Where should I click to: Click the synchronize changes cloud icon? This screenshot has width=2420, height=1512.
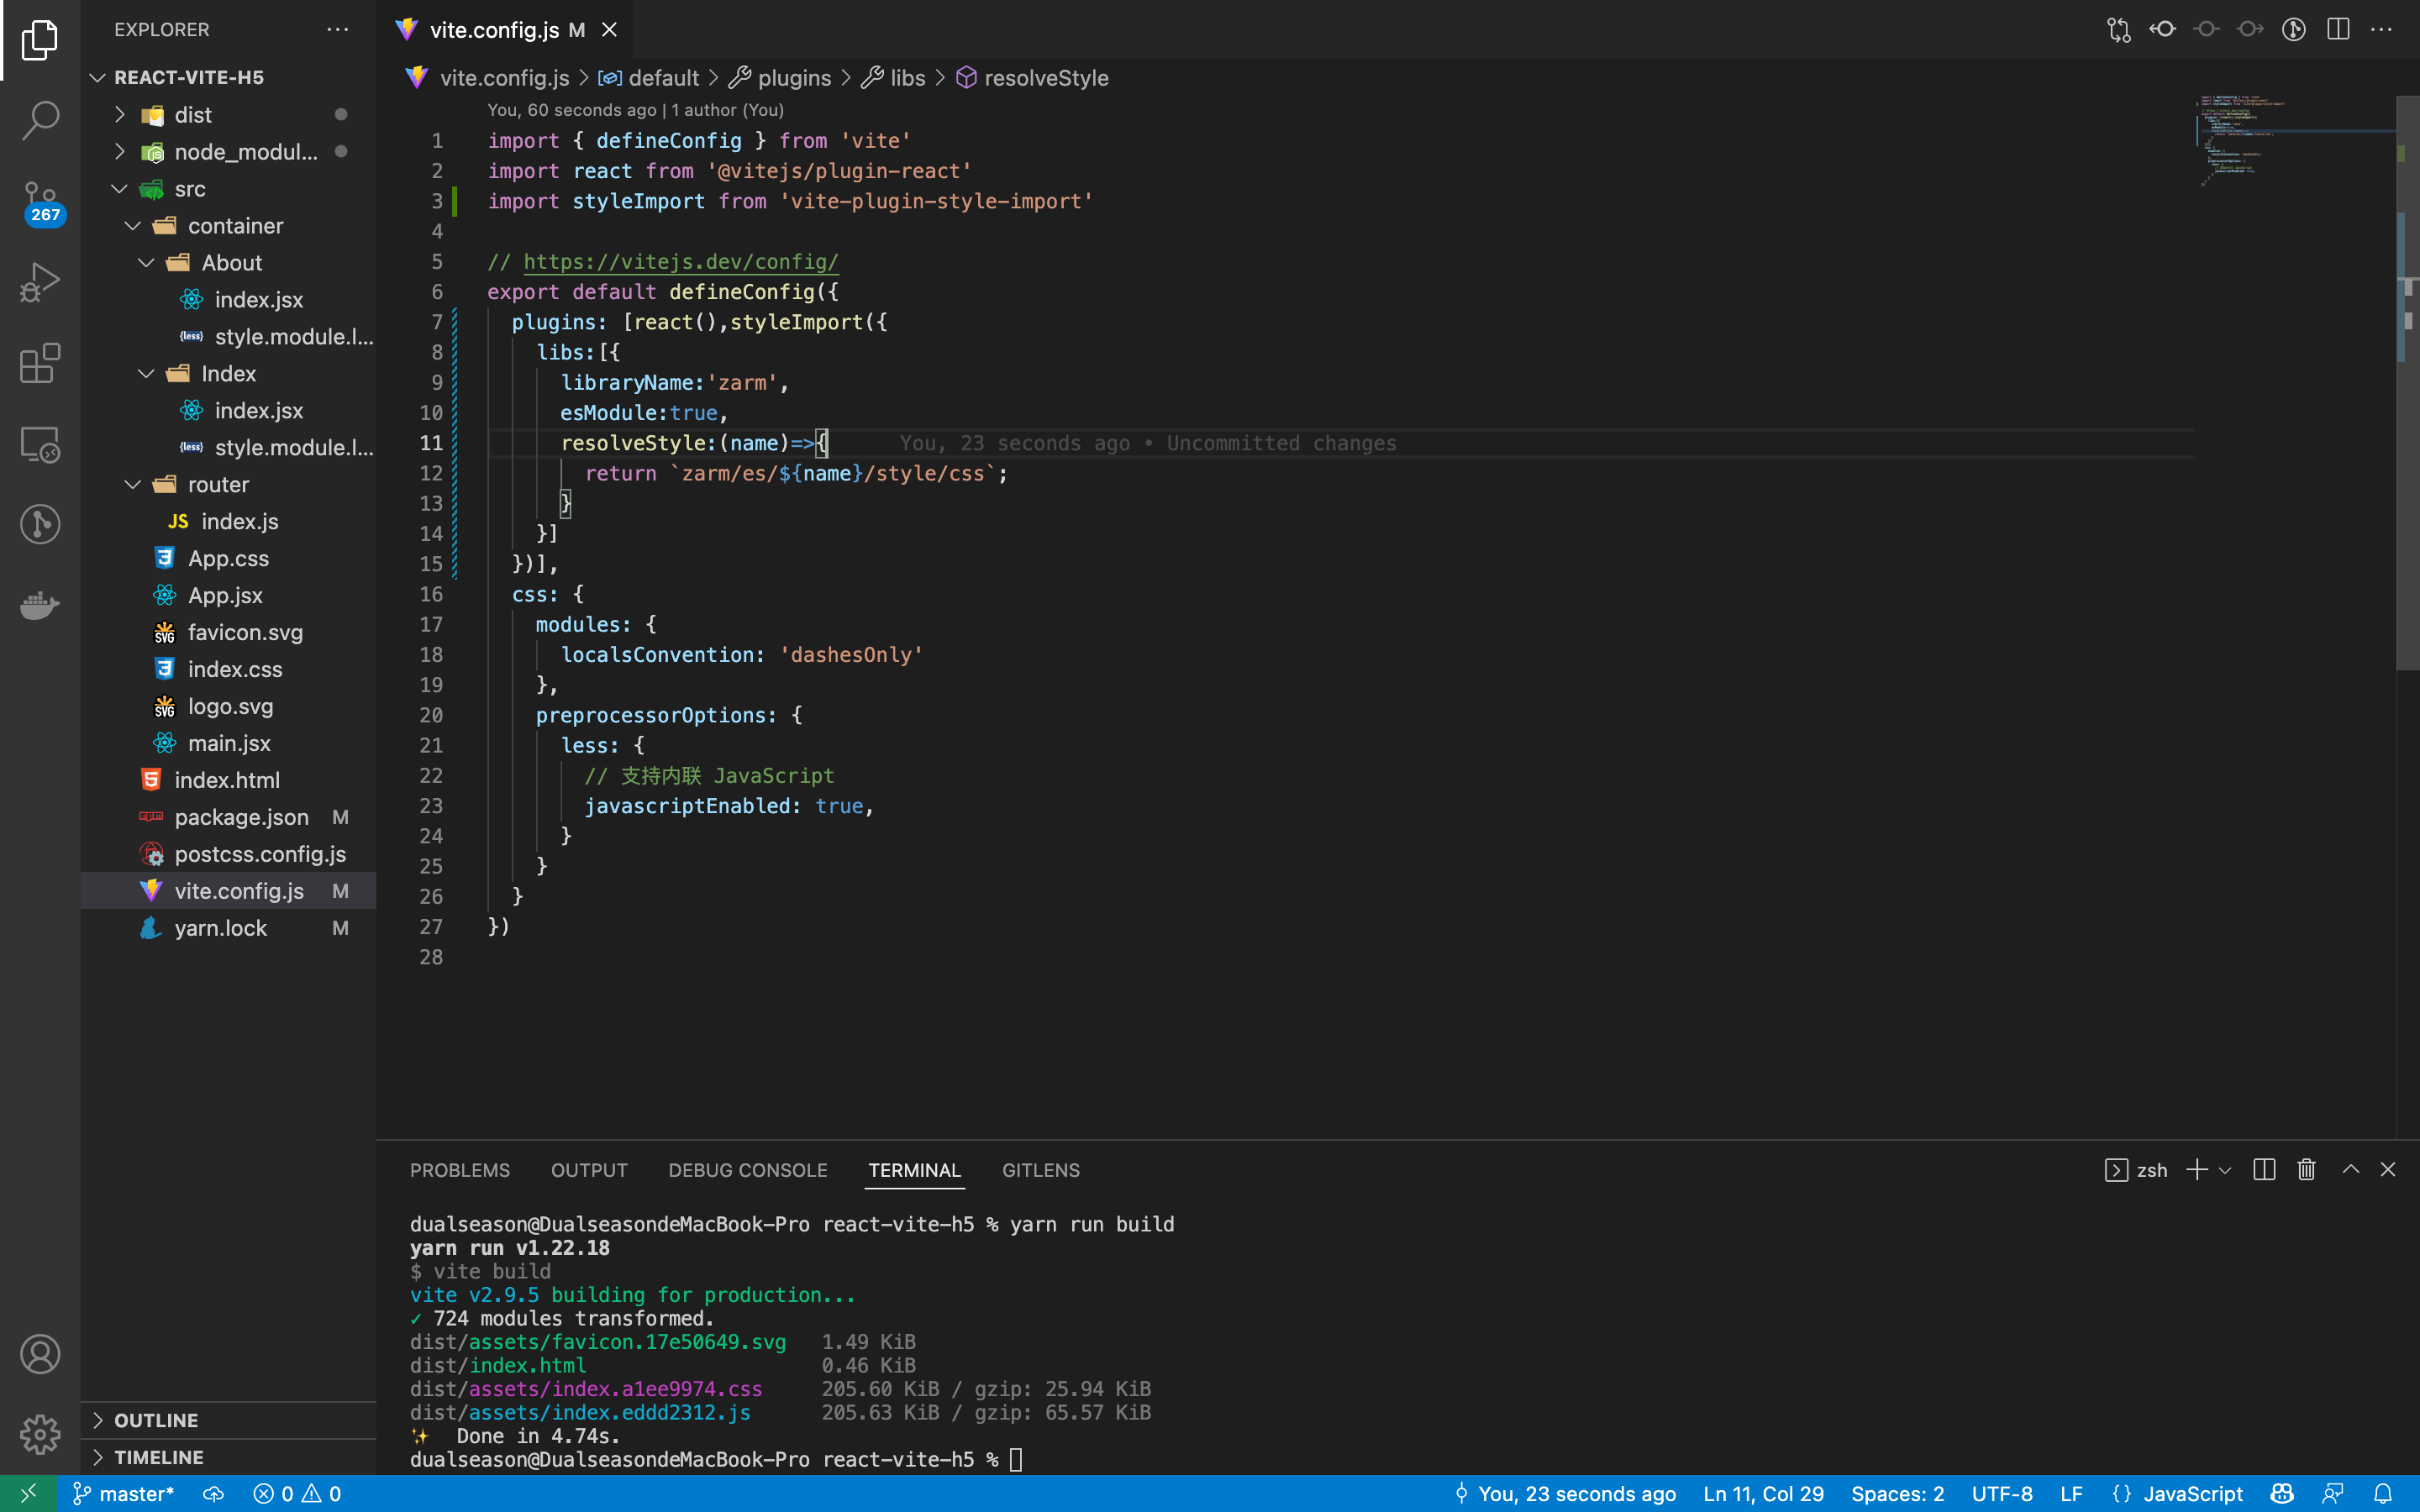point(213,1494)
